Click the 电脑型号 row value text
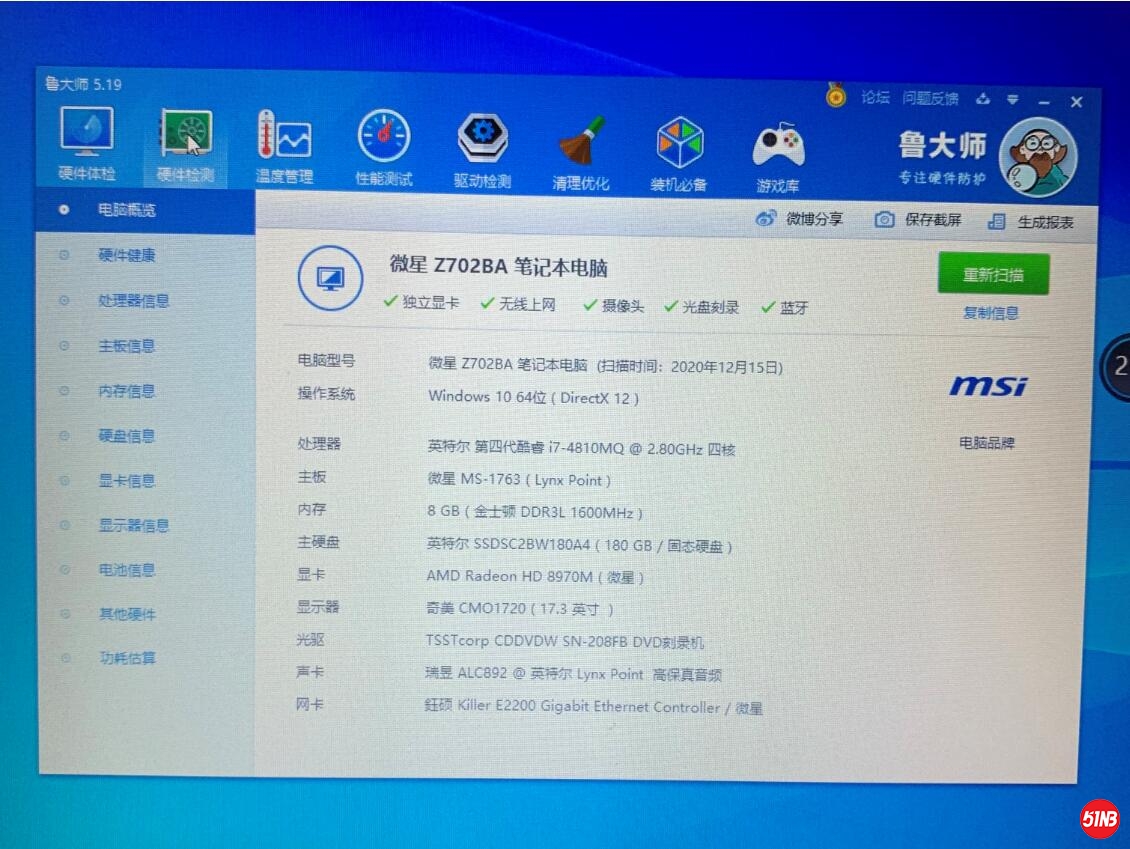The height and width of the screenshot is (849, 1130). pyautogui.click(x=605, y=365)
